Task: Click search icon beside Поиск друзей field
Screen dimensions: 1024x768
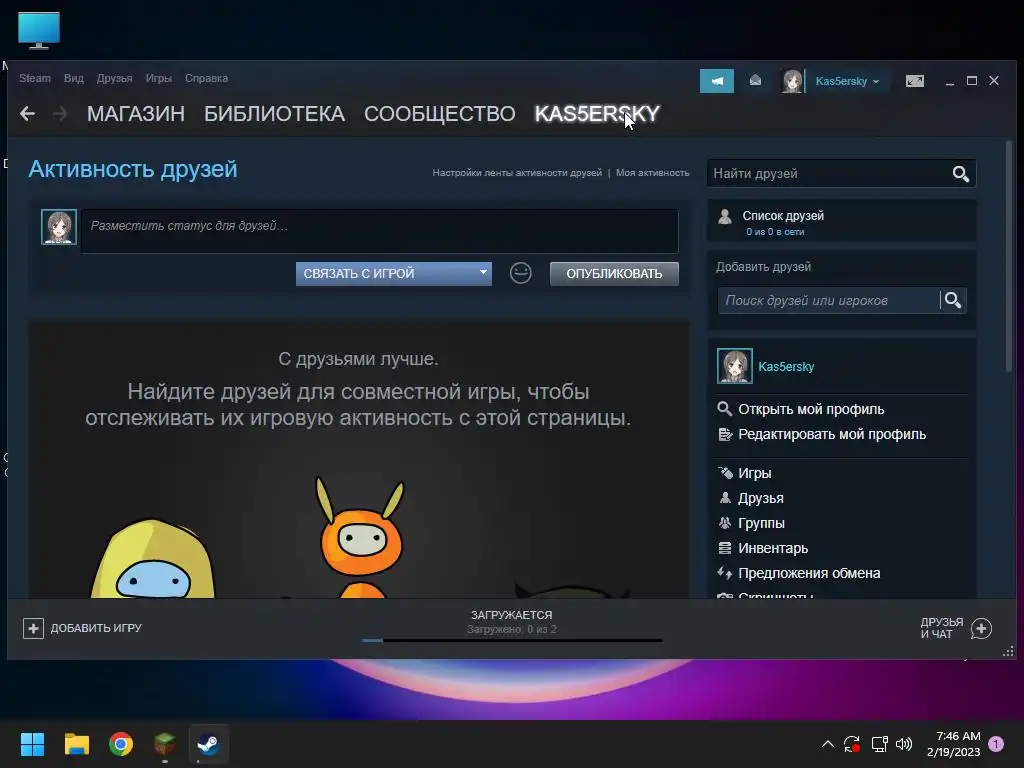Action: [953, 300]
